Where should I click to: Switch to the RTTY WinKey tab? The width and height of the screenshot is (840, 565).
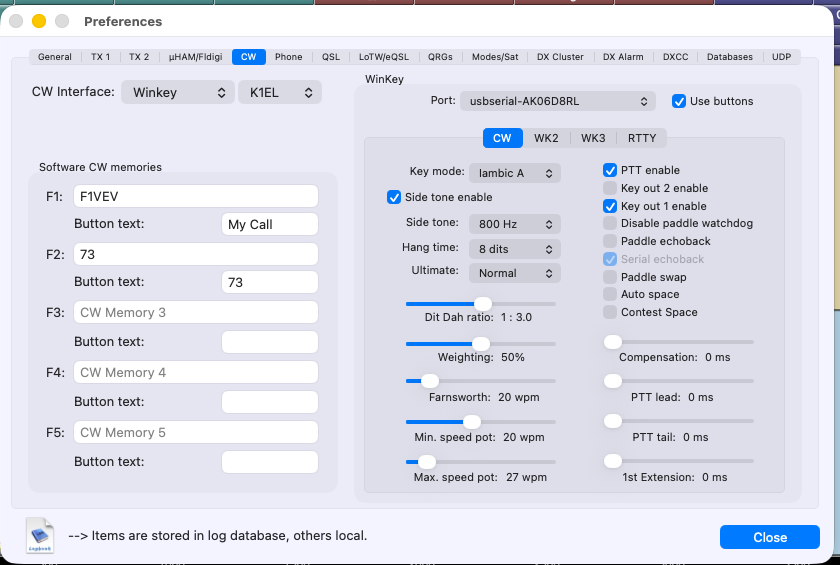point(642,138)
